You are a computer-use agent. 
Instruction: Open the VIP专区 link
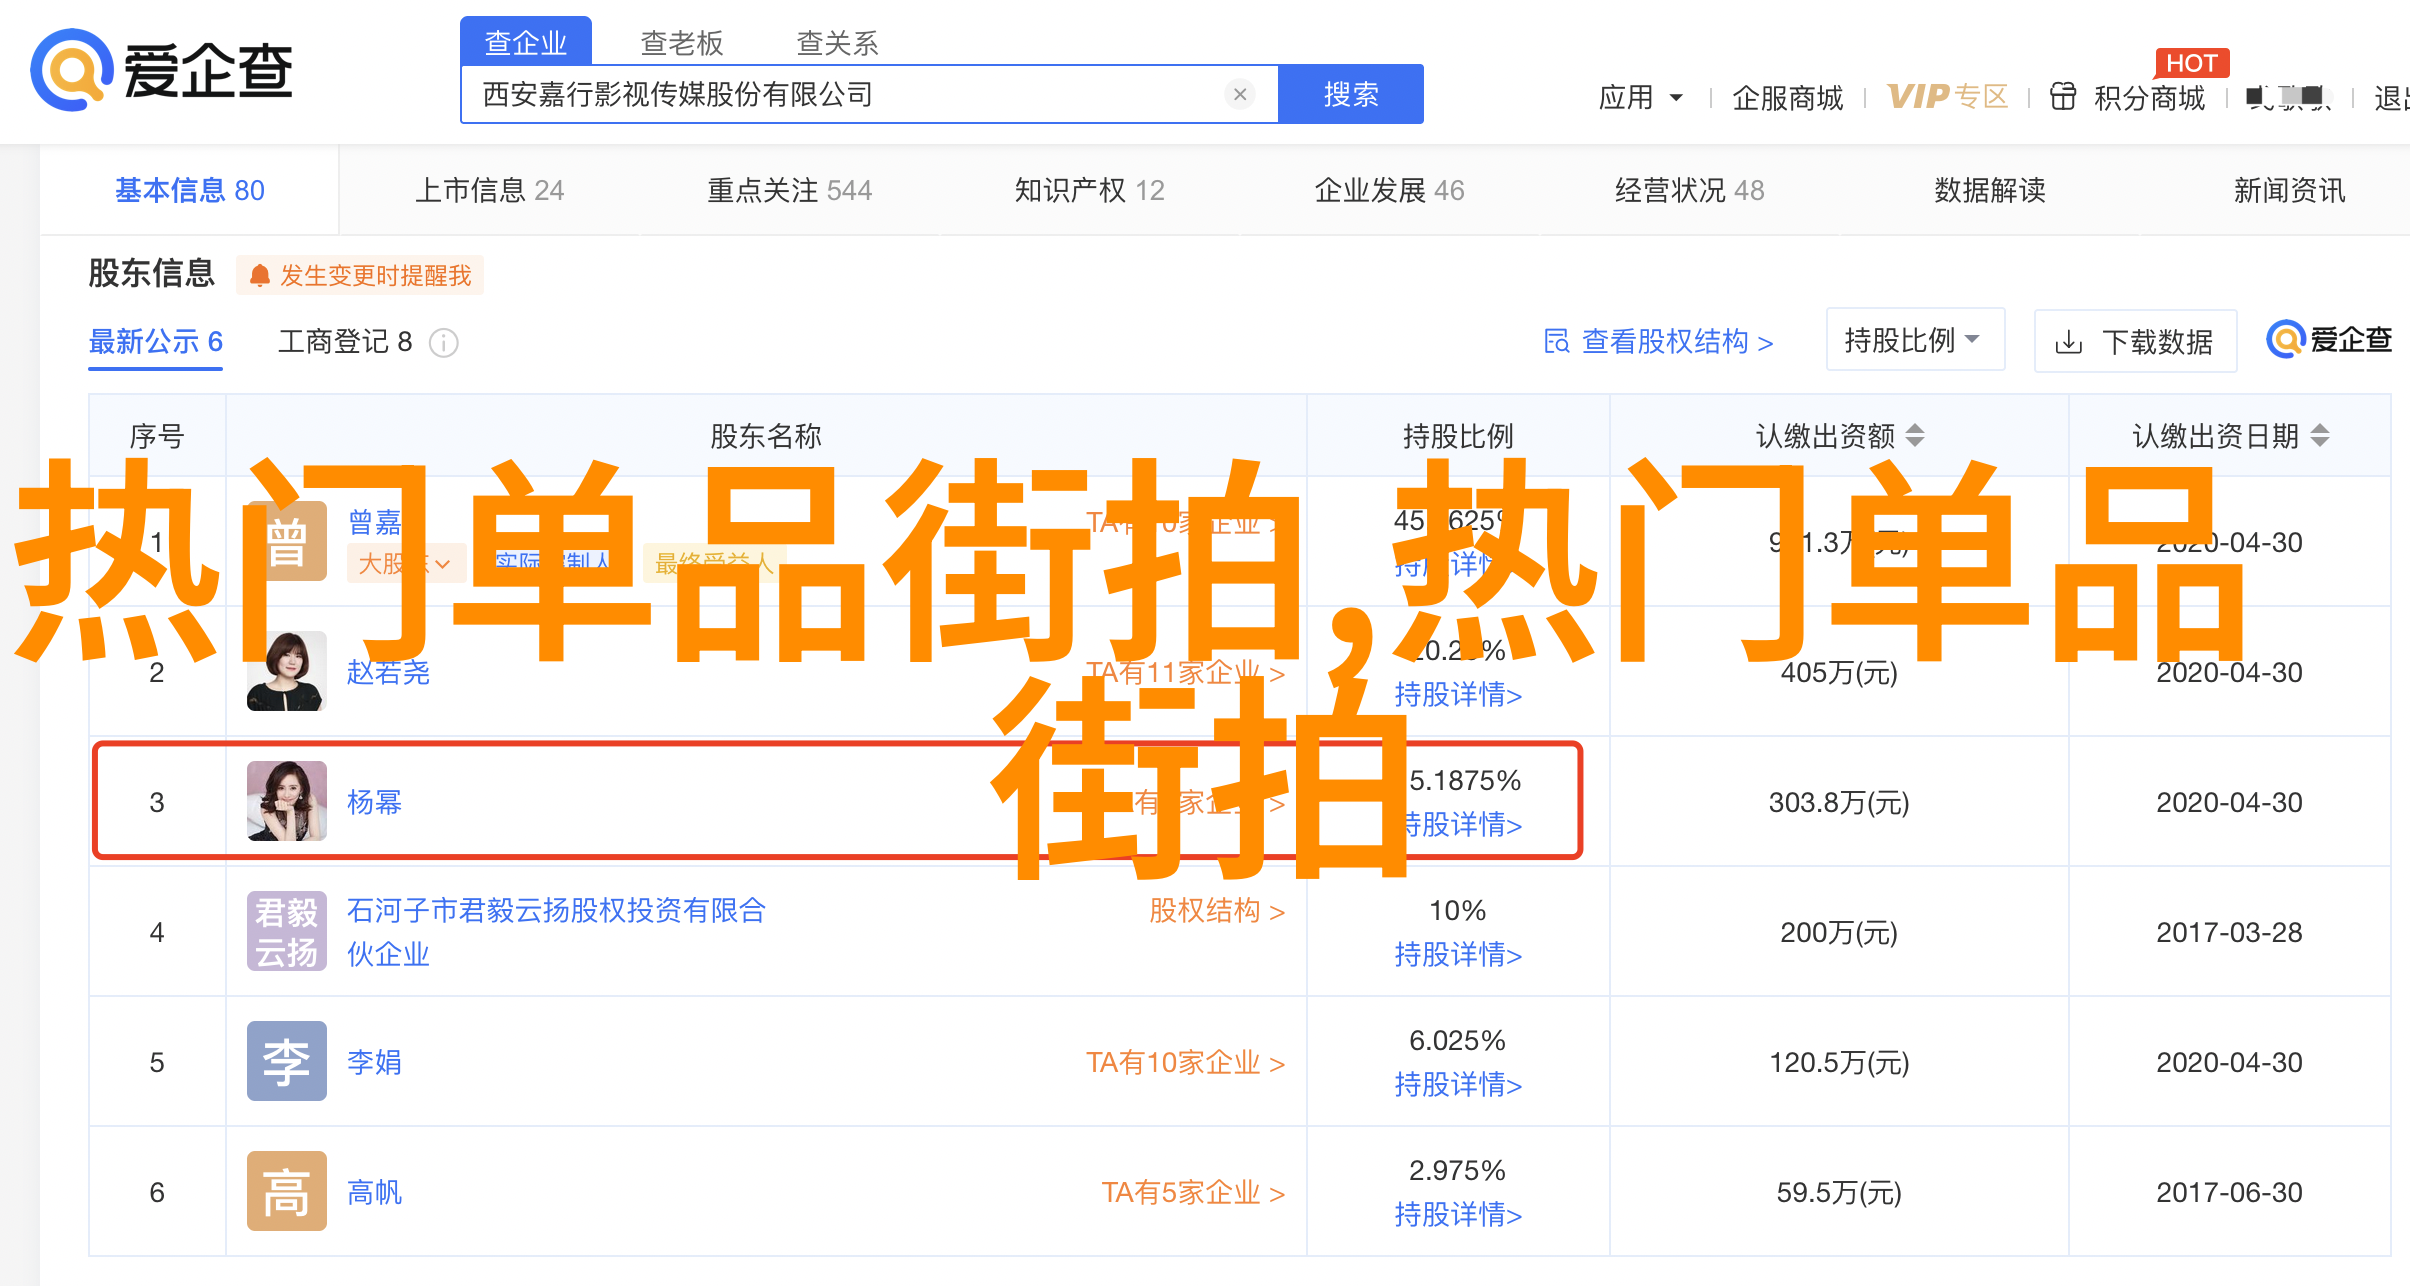[1948, 96]
